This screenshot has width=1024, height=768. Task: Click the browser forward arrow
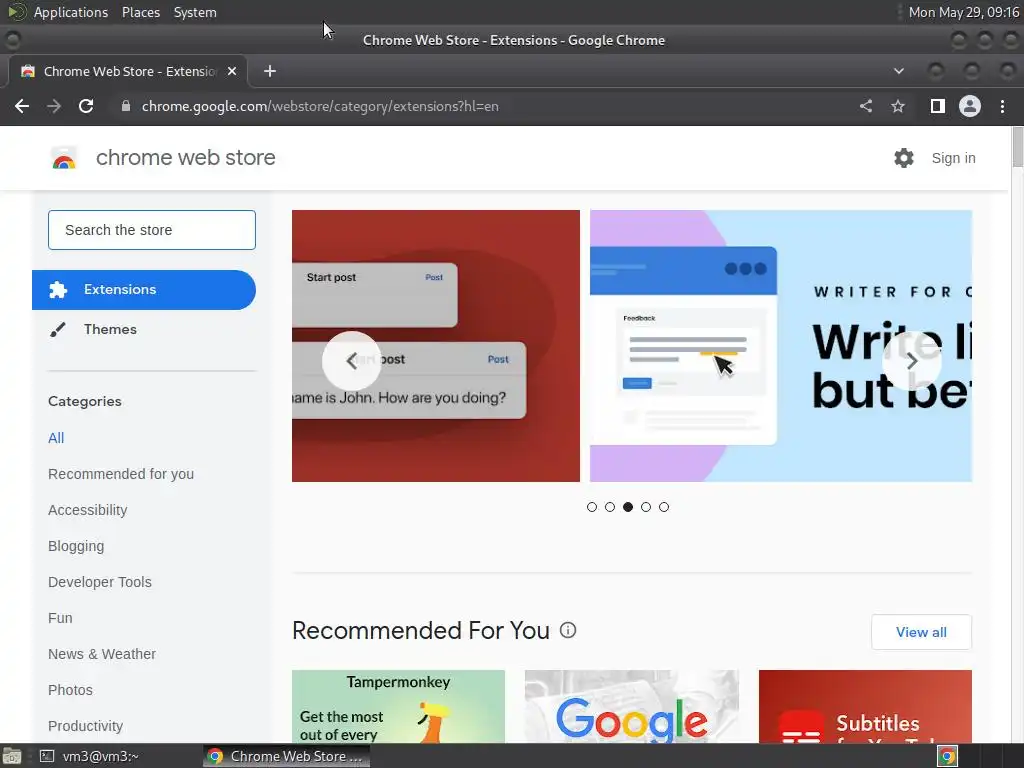pos(54,106)
